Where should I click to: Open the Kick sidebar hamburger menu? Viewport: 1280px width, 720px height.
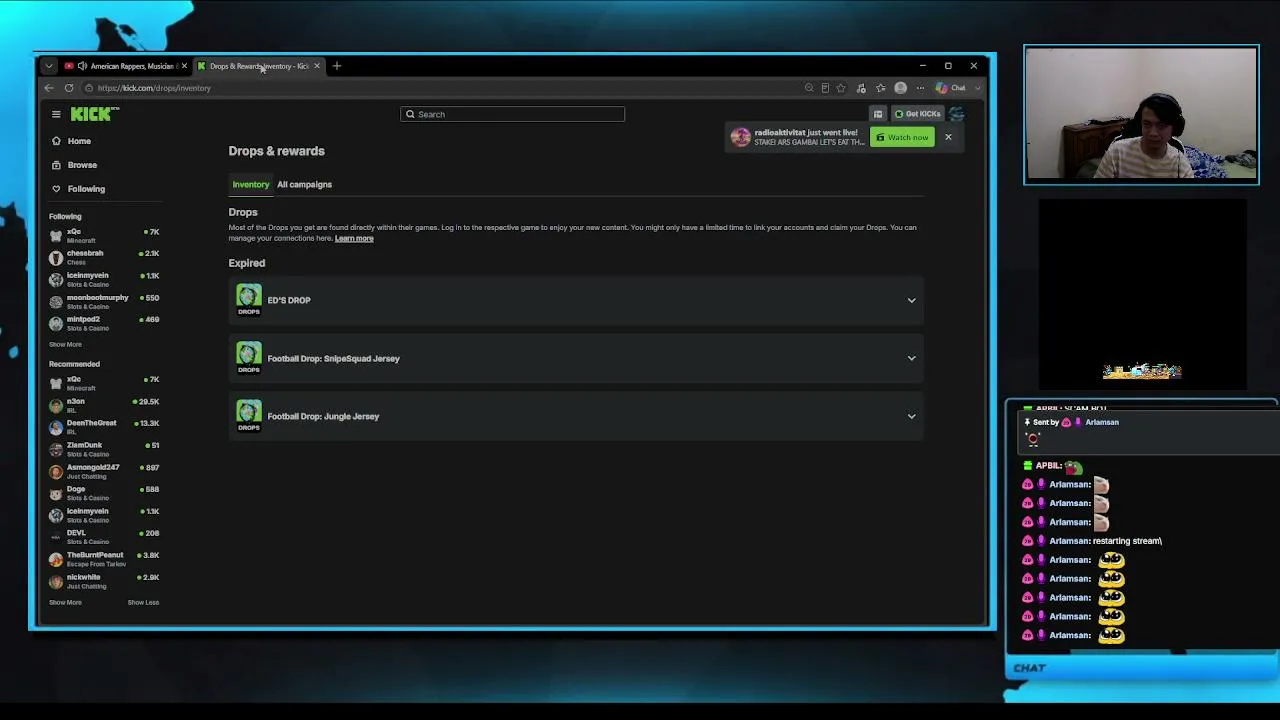pos(56,114)
